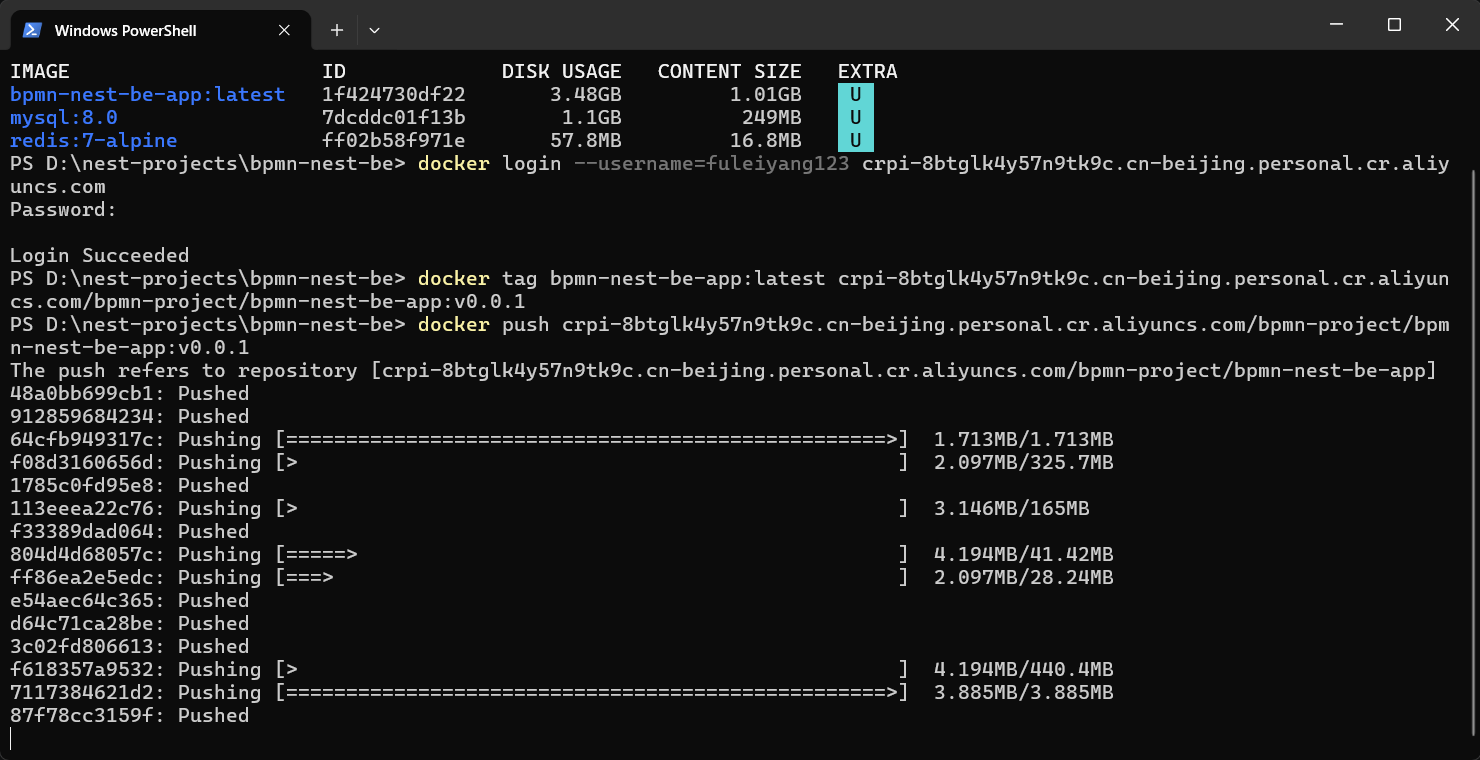Click image ID 1f424730df22
This screenshot has width=1480, height=760.
coord(394,95)
